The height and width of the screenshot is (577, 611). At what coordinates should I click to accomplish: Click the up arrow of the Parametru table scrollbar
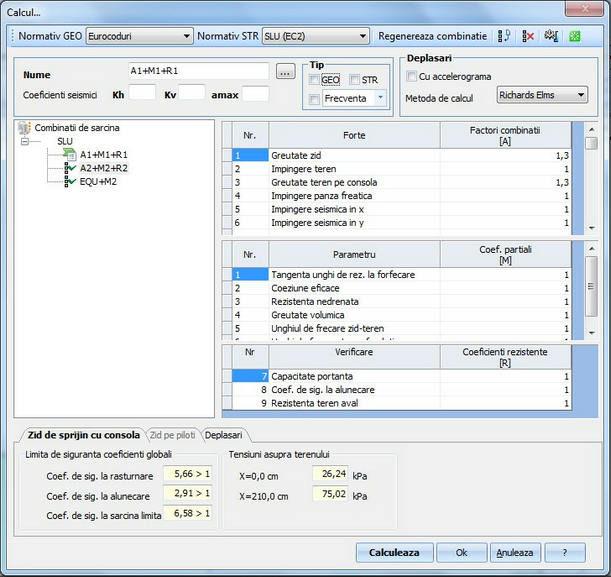pos(592,249)
